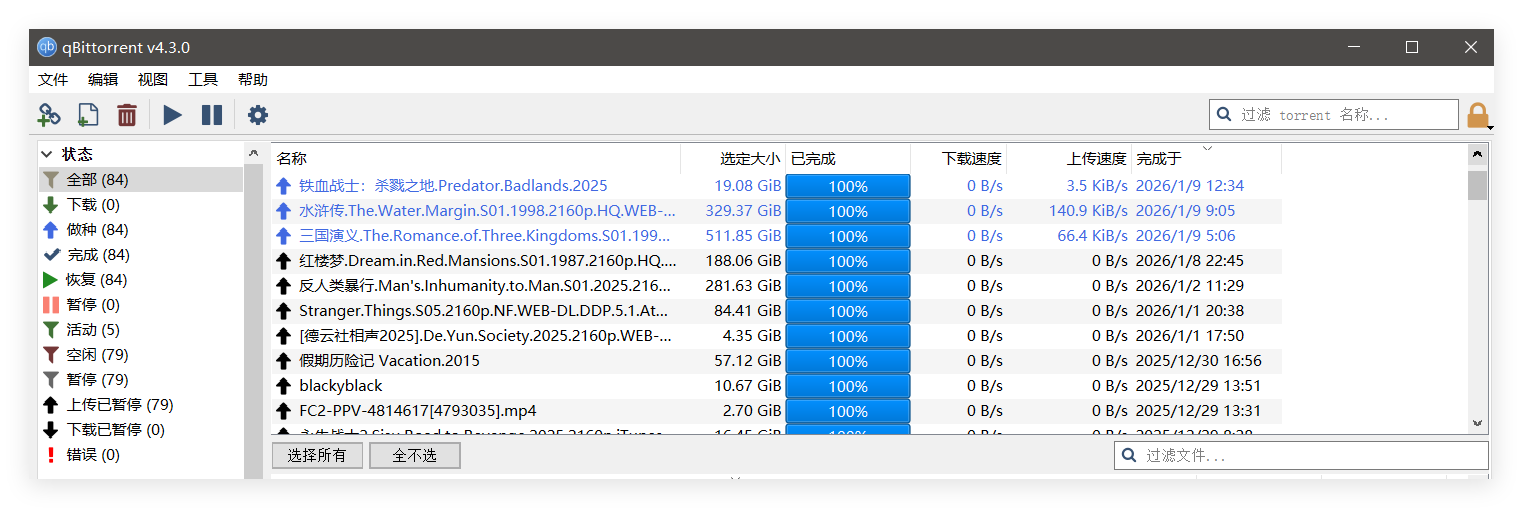Click the 2026/1/8 22:45 completion date
The width and height of the screenshot is (1523, 508).
click(x=1190, y=261)
